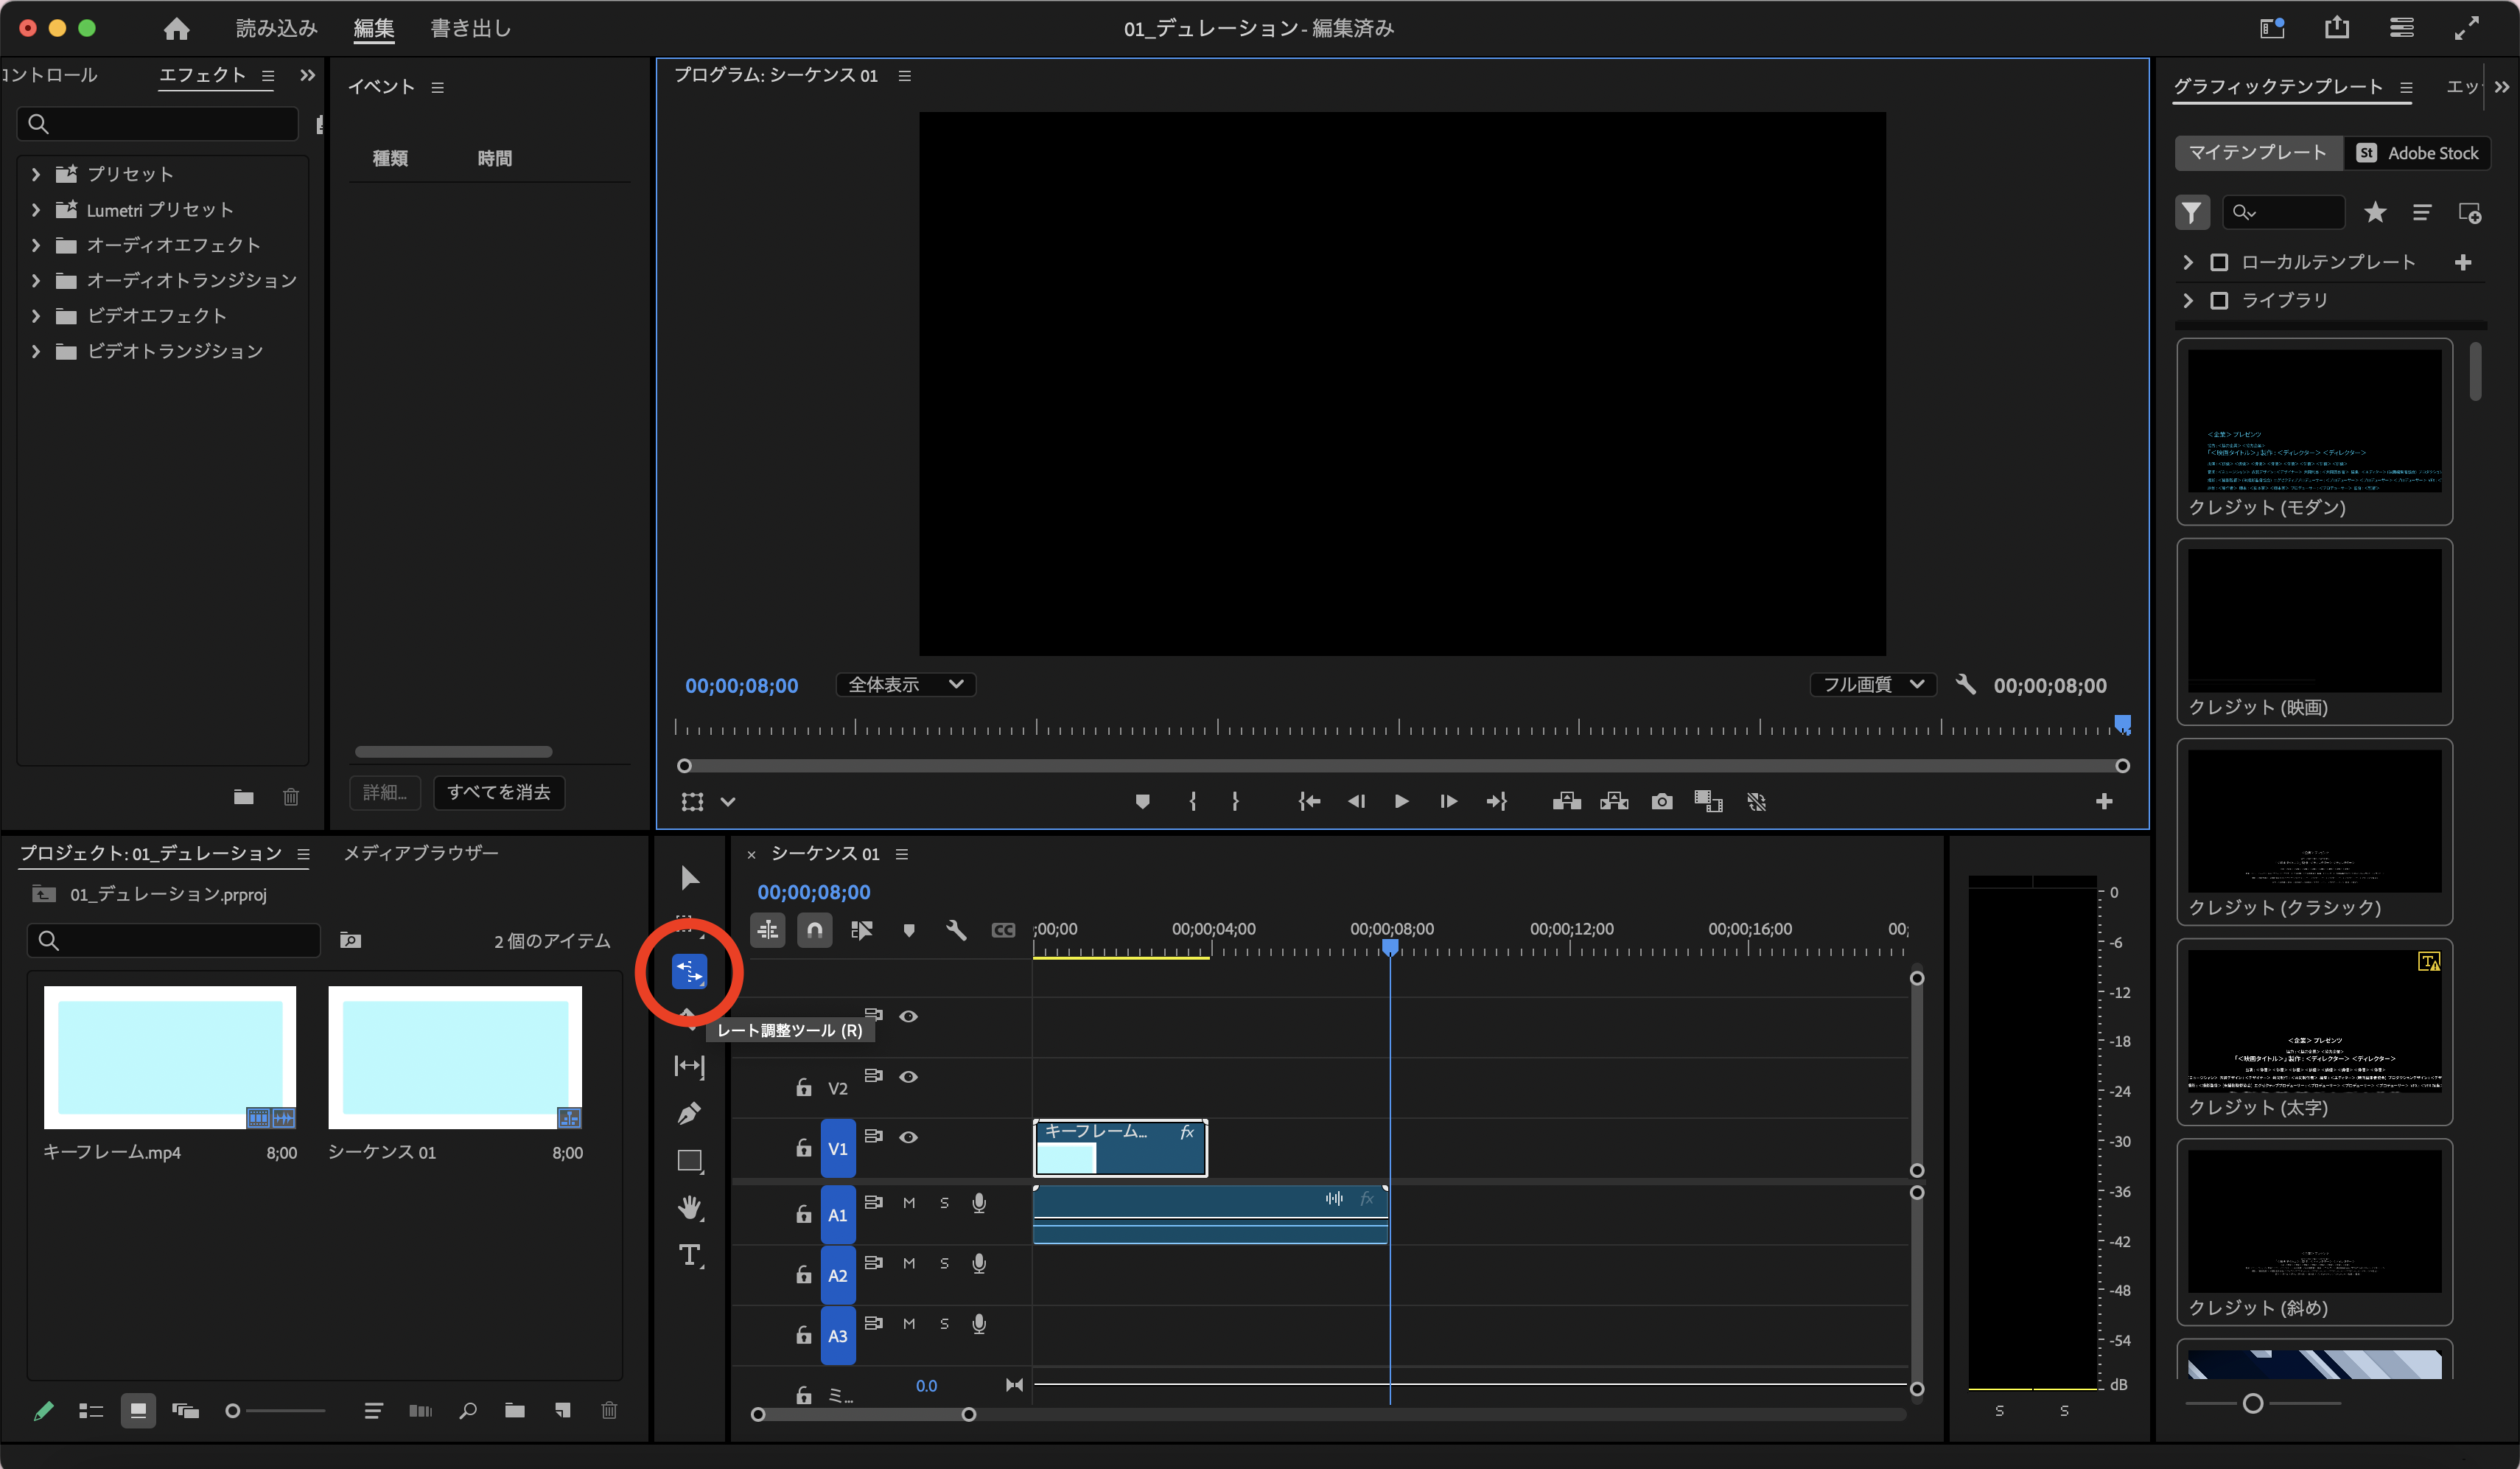Click the Play button in Program monitor
2520x1469 pixels.
click(1401, 802)
